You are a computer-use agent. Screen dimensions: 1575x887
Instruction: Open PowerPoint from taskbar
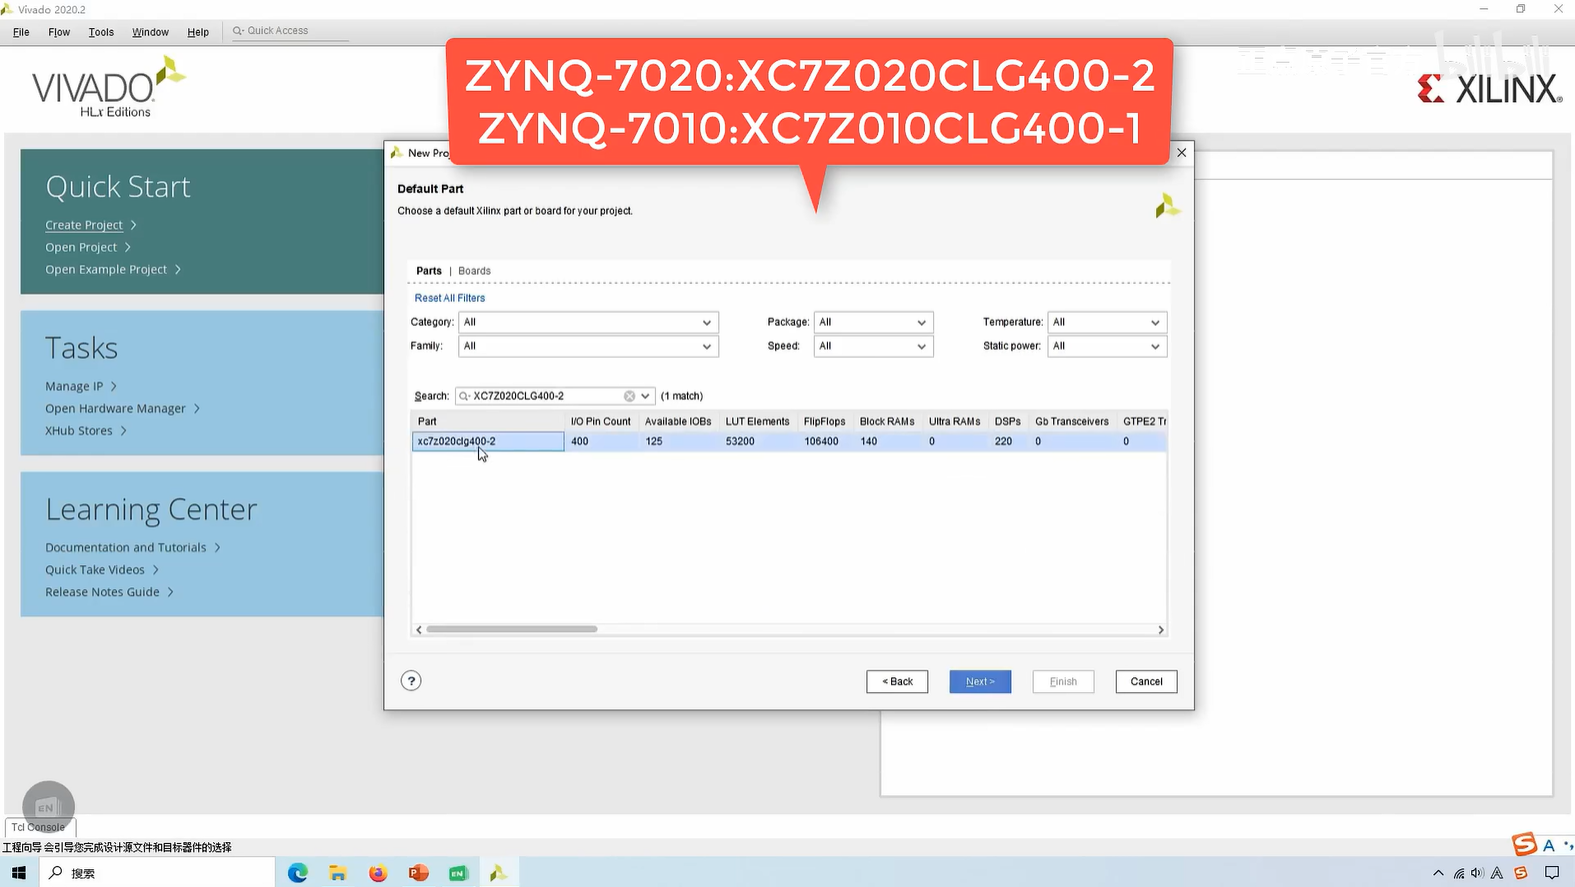pyautogui.click(x=418, y=873)
